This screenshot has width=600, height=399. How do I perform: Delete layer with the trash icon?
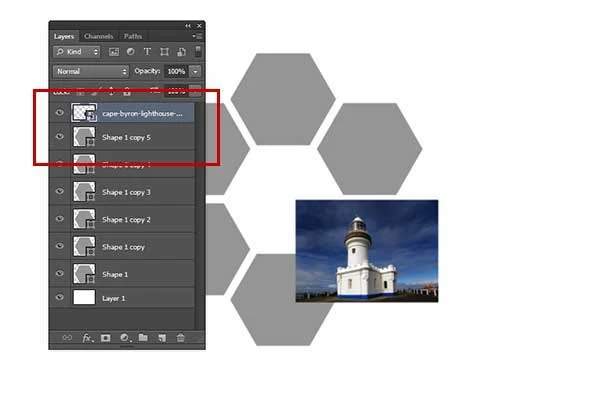pos(180,338)
